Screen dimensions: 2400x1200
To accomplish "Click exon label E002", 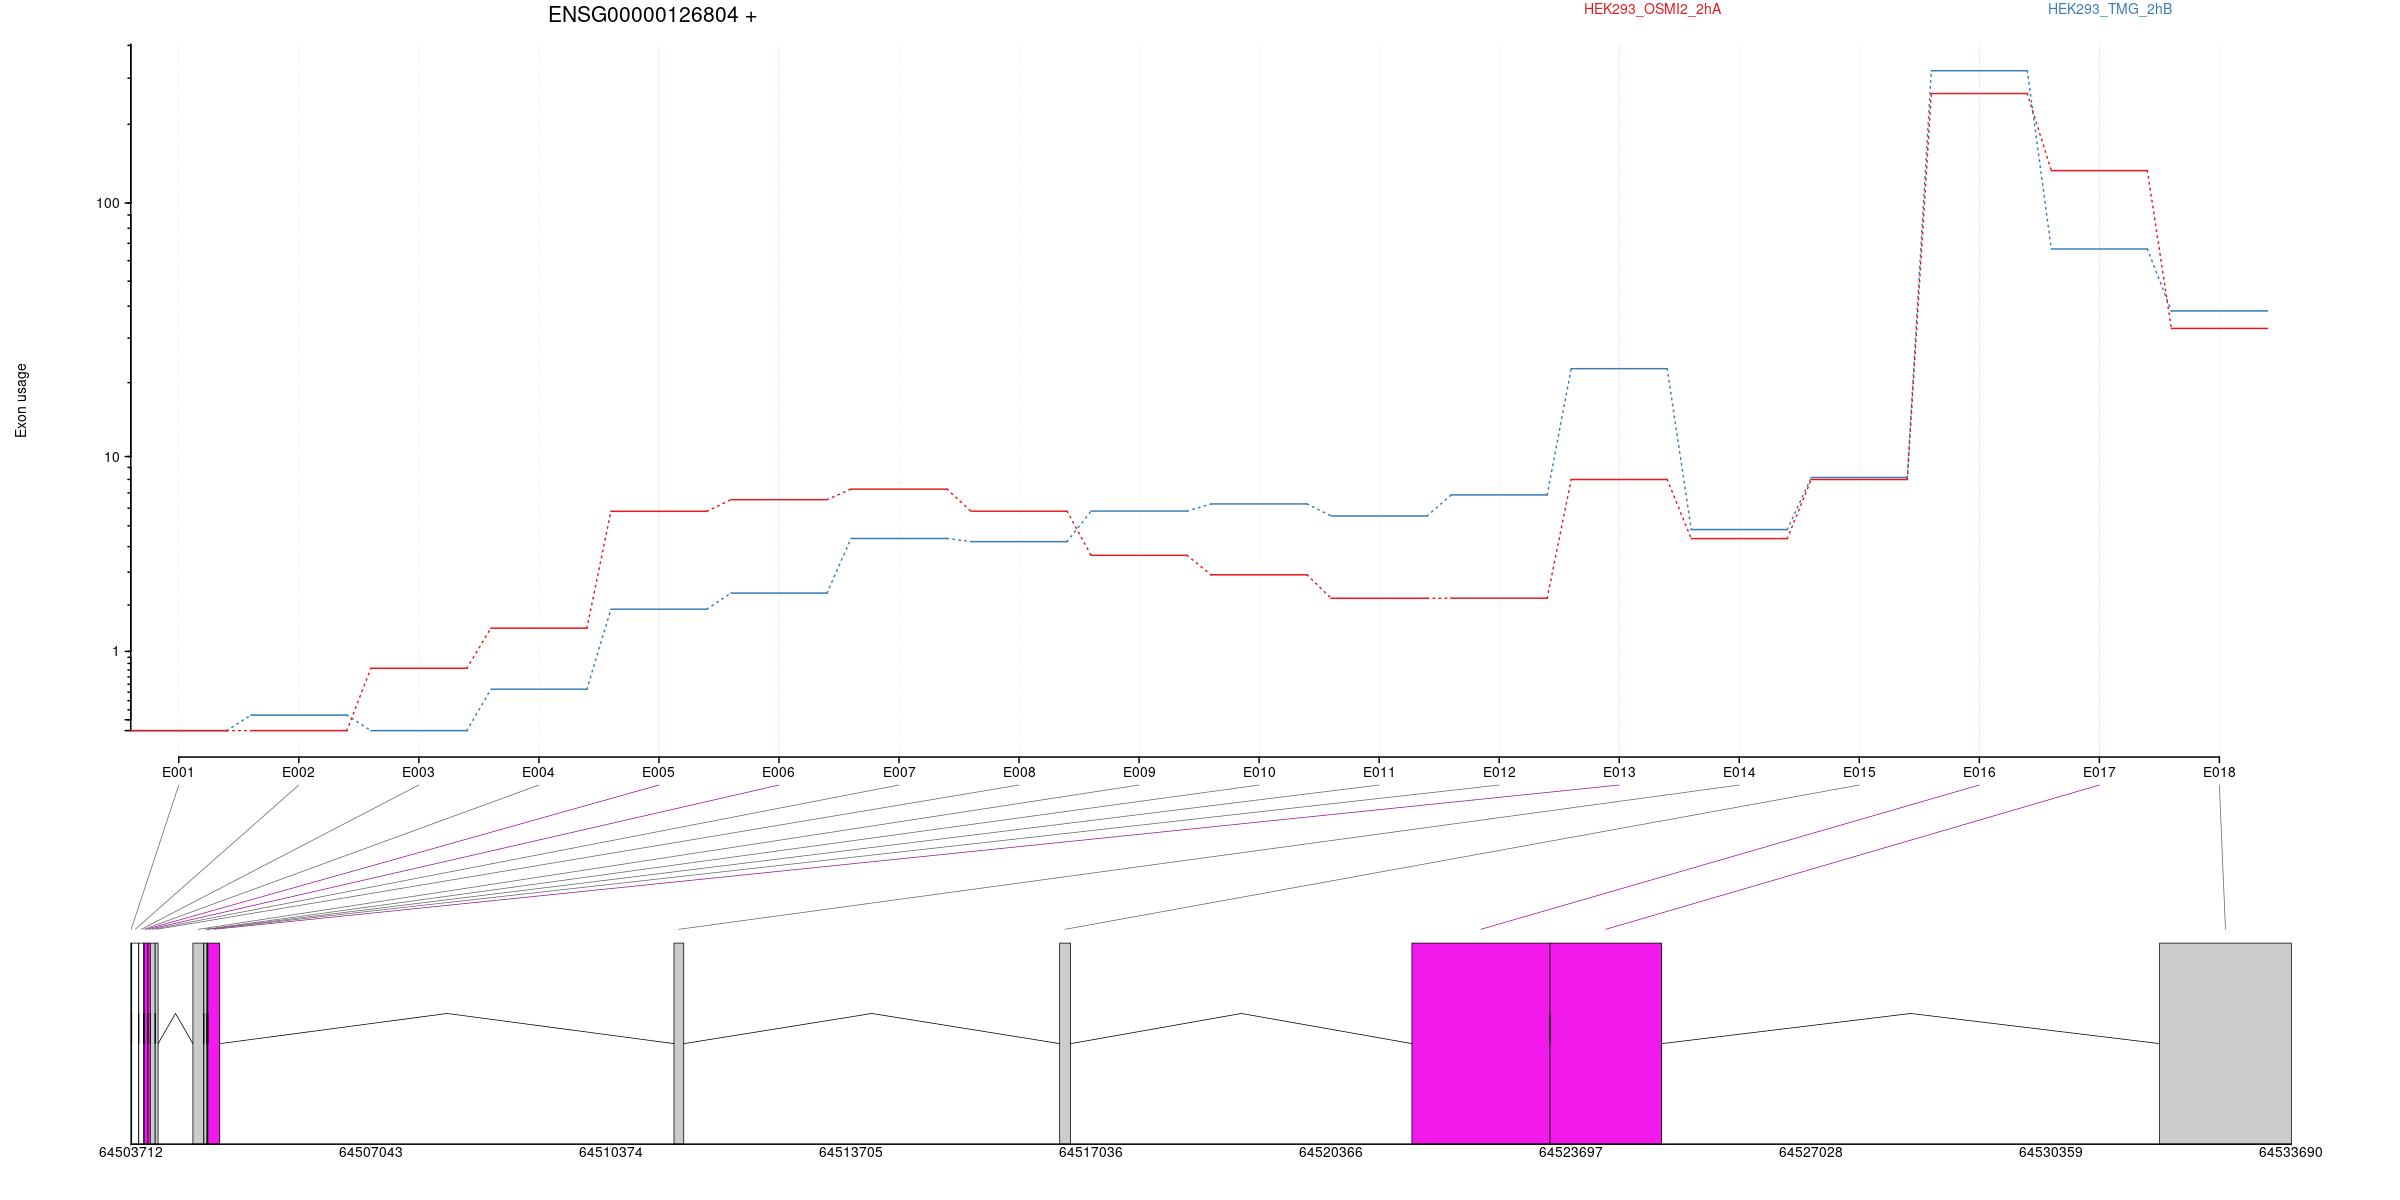I will [298, 772].
